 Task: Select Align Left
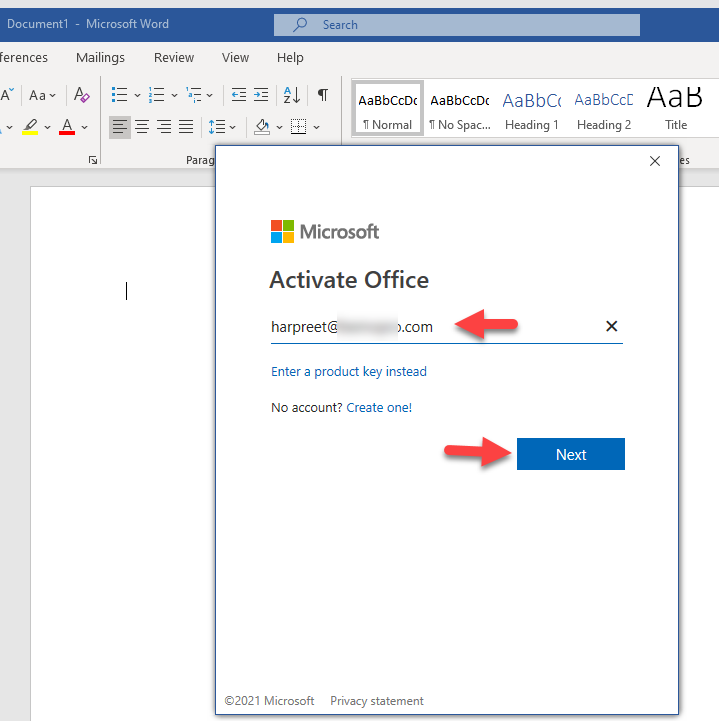pos(120,126)
